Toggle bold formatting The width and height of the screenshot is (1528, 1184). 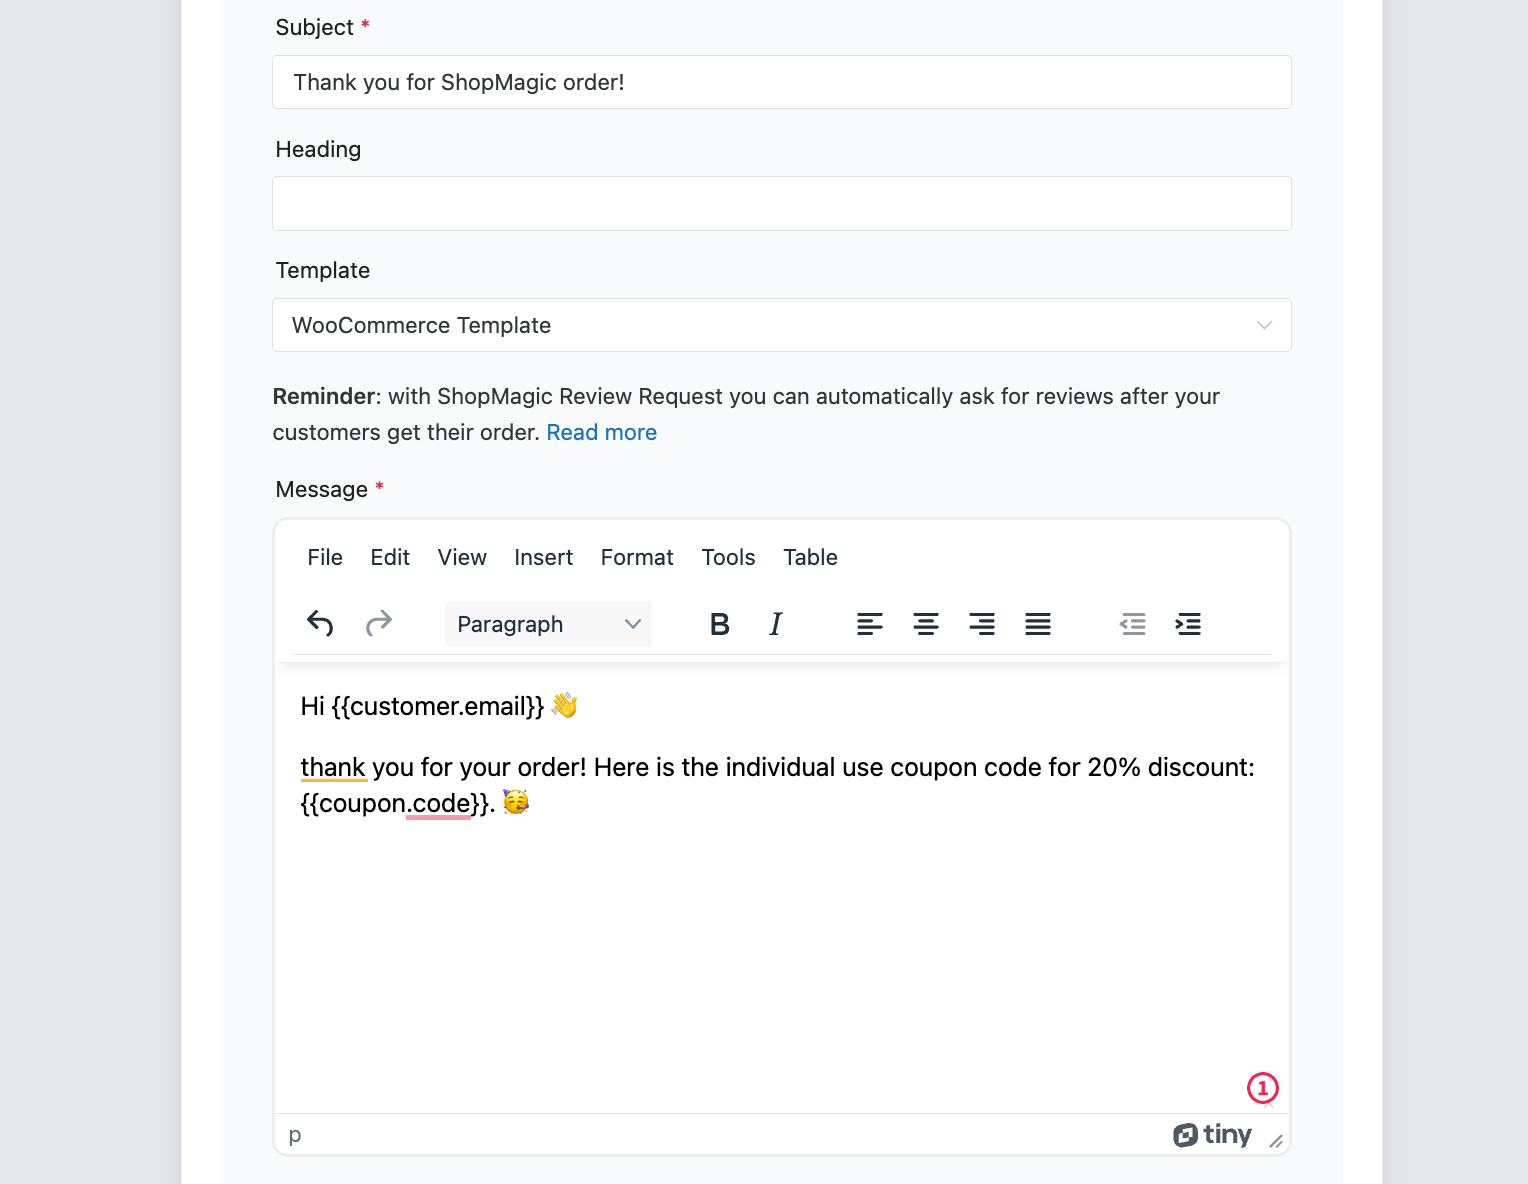[x=719, y=624]
